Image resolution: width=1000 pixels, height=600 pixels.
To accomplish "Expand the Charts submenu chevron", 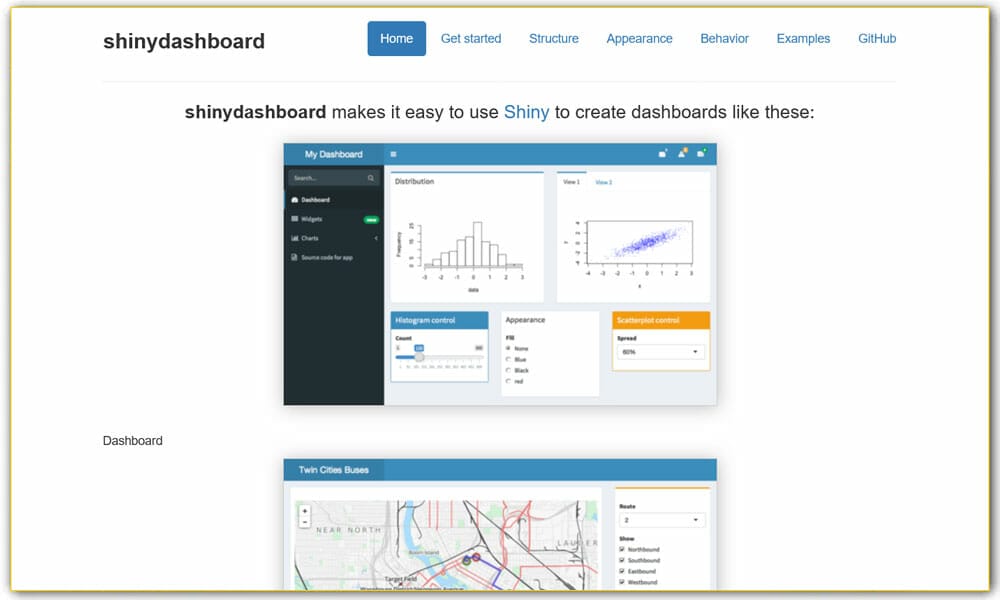I will tap(377, 238).
